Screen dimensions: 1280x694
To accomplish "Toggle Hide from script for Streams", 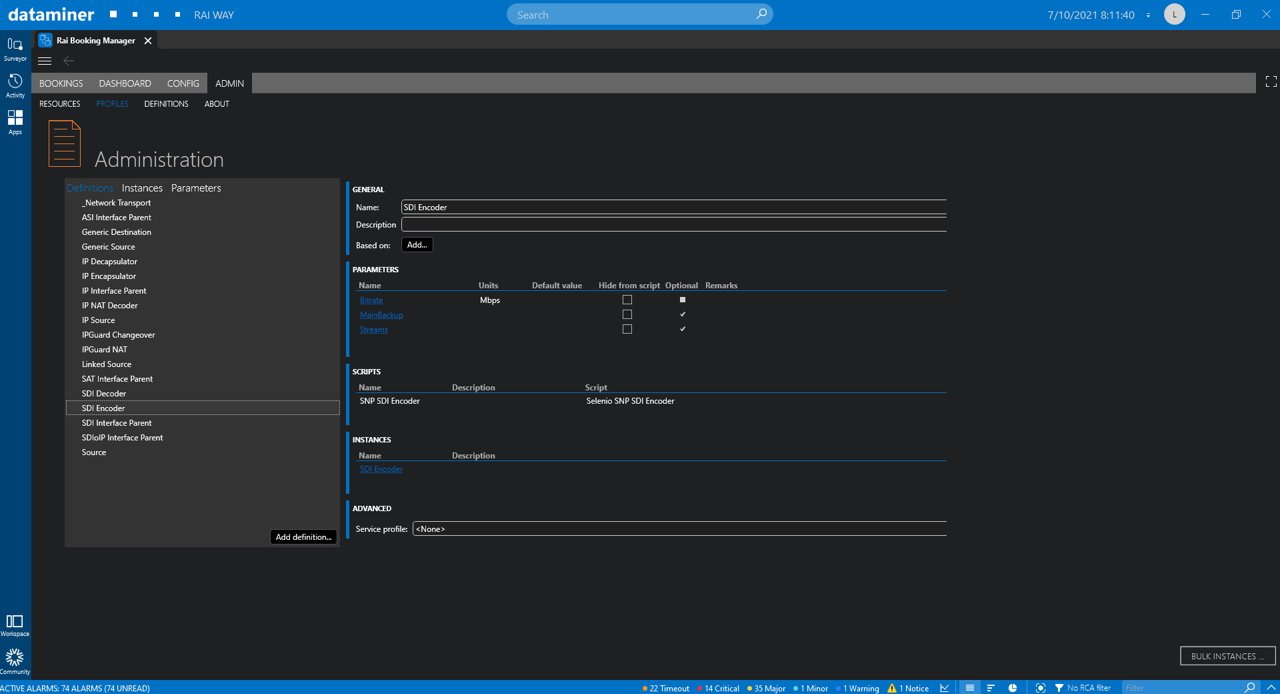I will click(x=627, y=329).
